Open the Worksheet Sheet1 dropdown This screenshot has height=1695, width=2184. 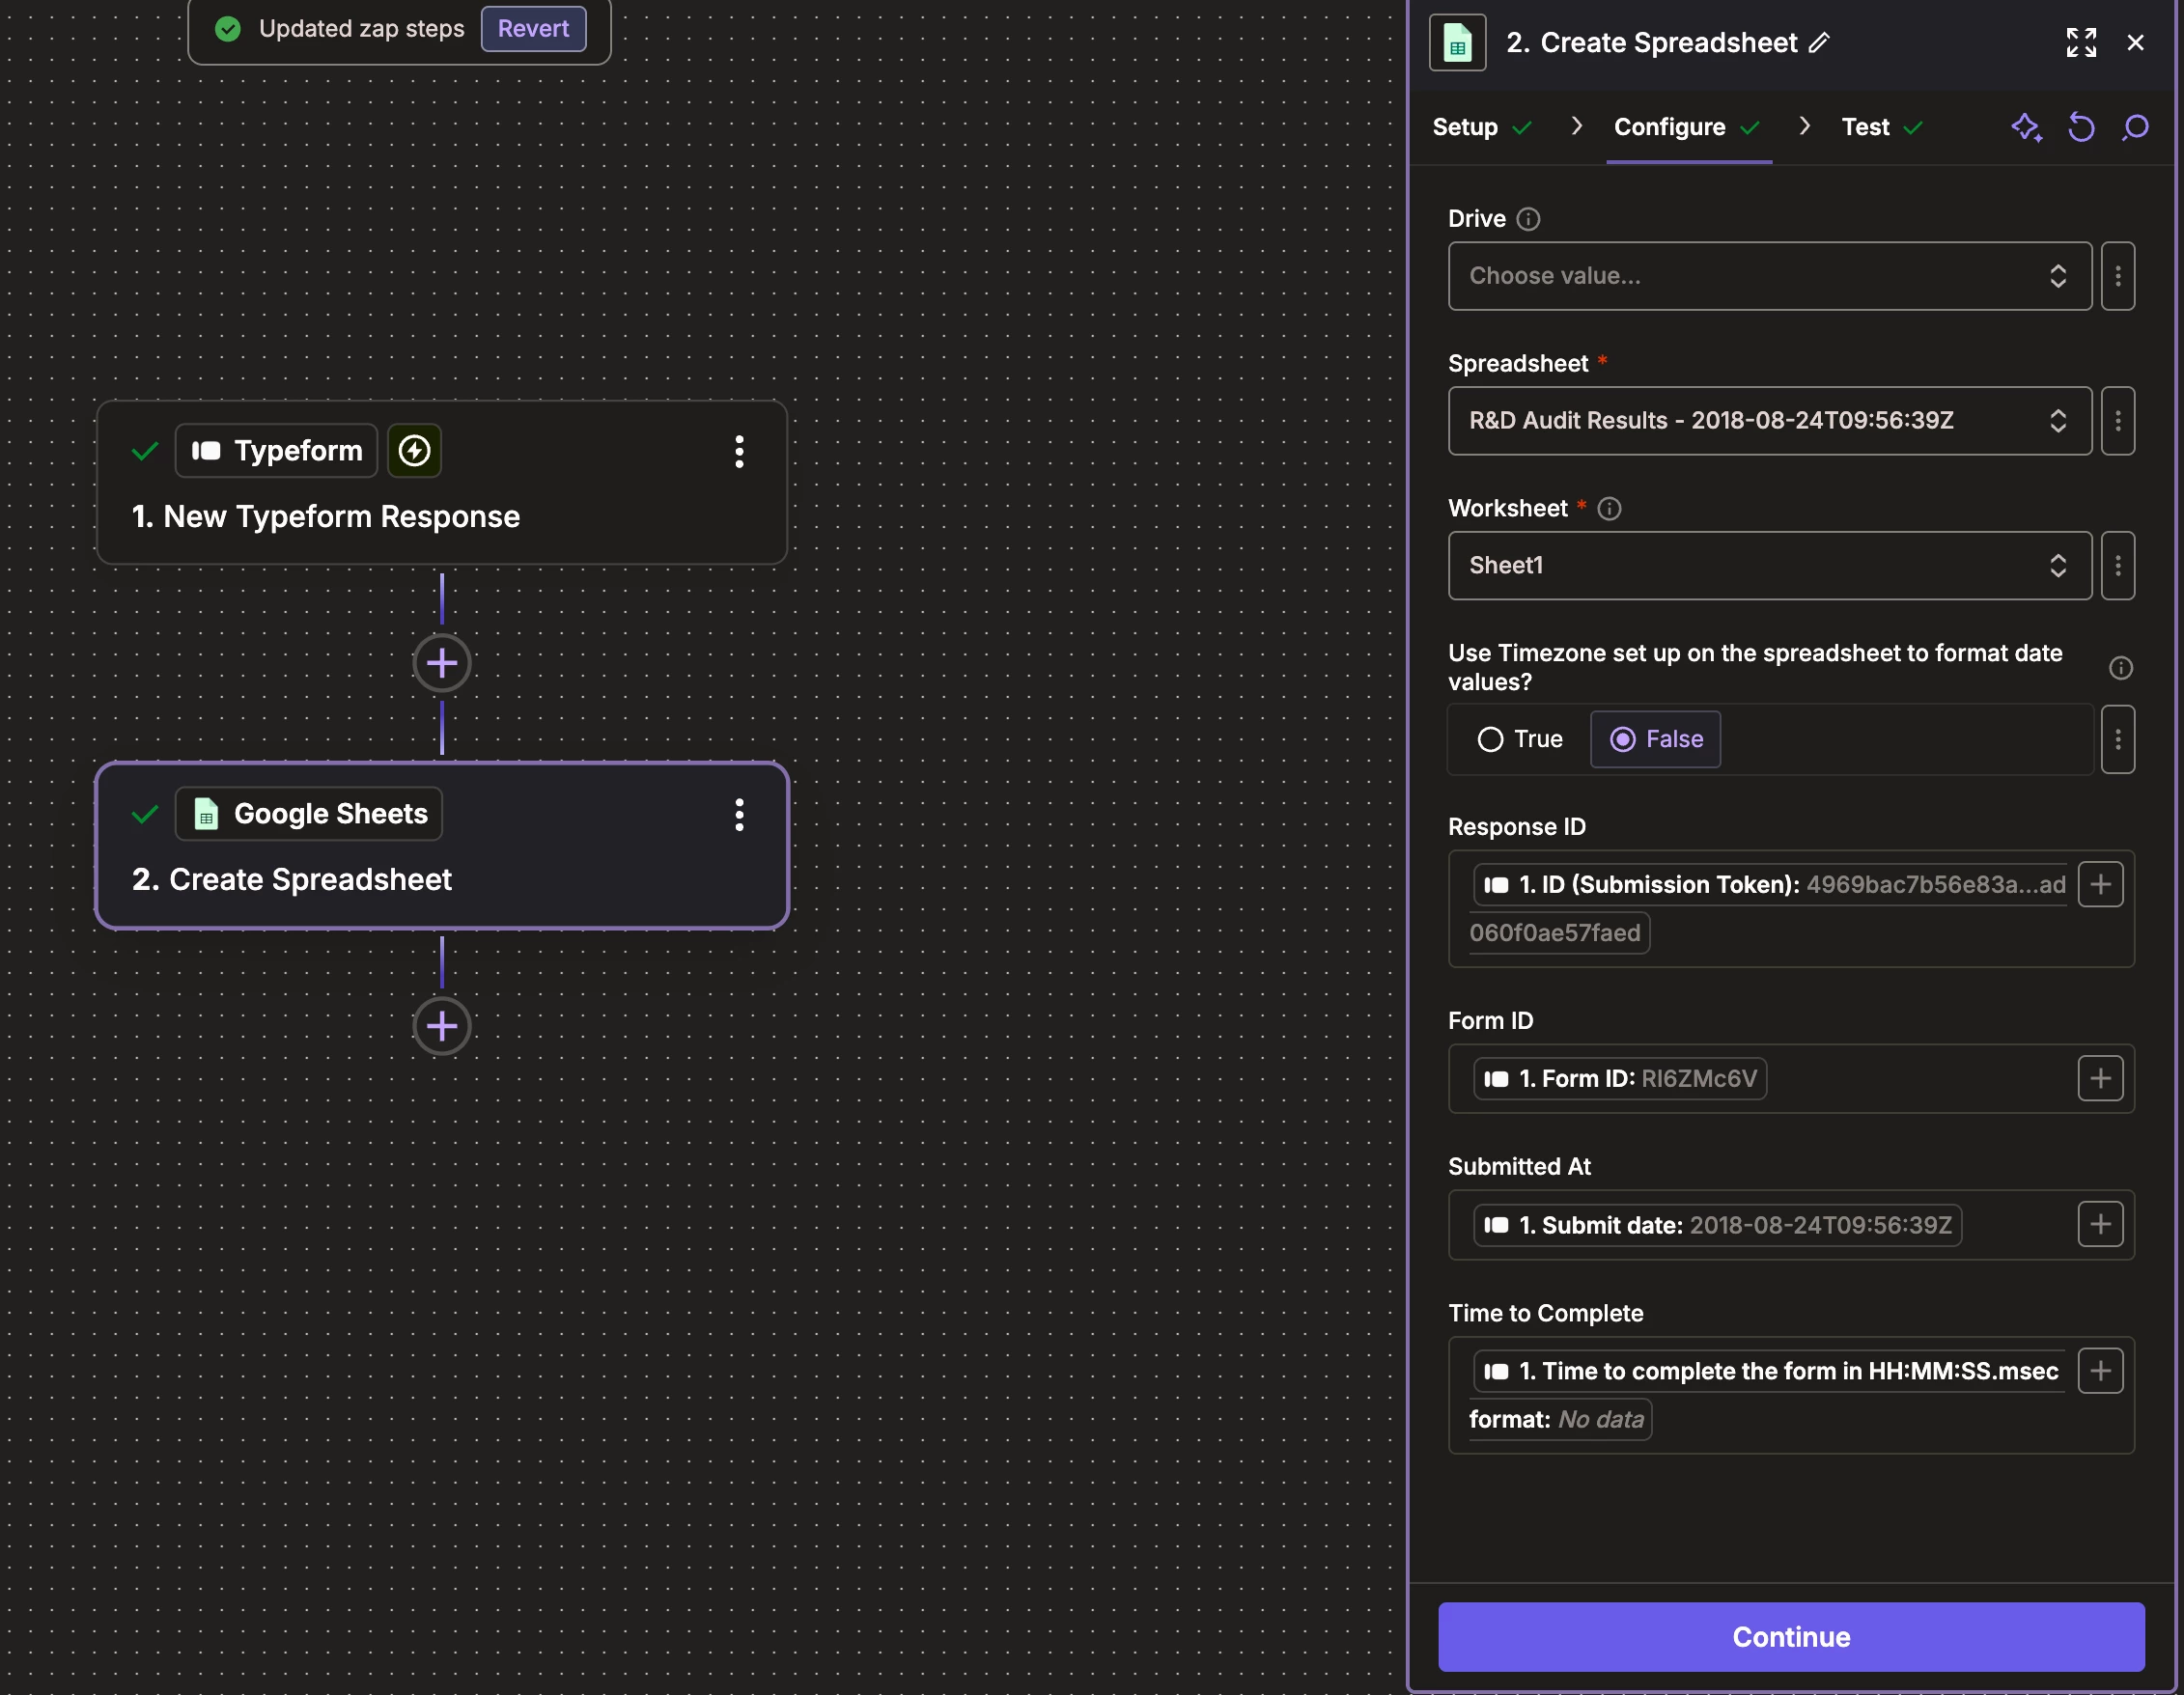1769,566
